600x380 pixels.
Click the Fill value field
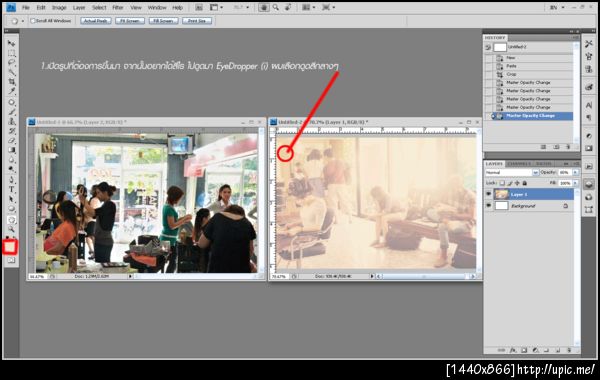click(x=565, y=183)
